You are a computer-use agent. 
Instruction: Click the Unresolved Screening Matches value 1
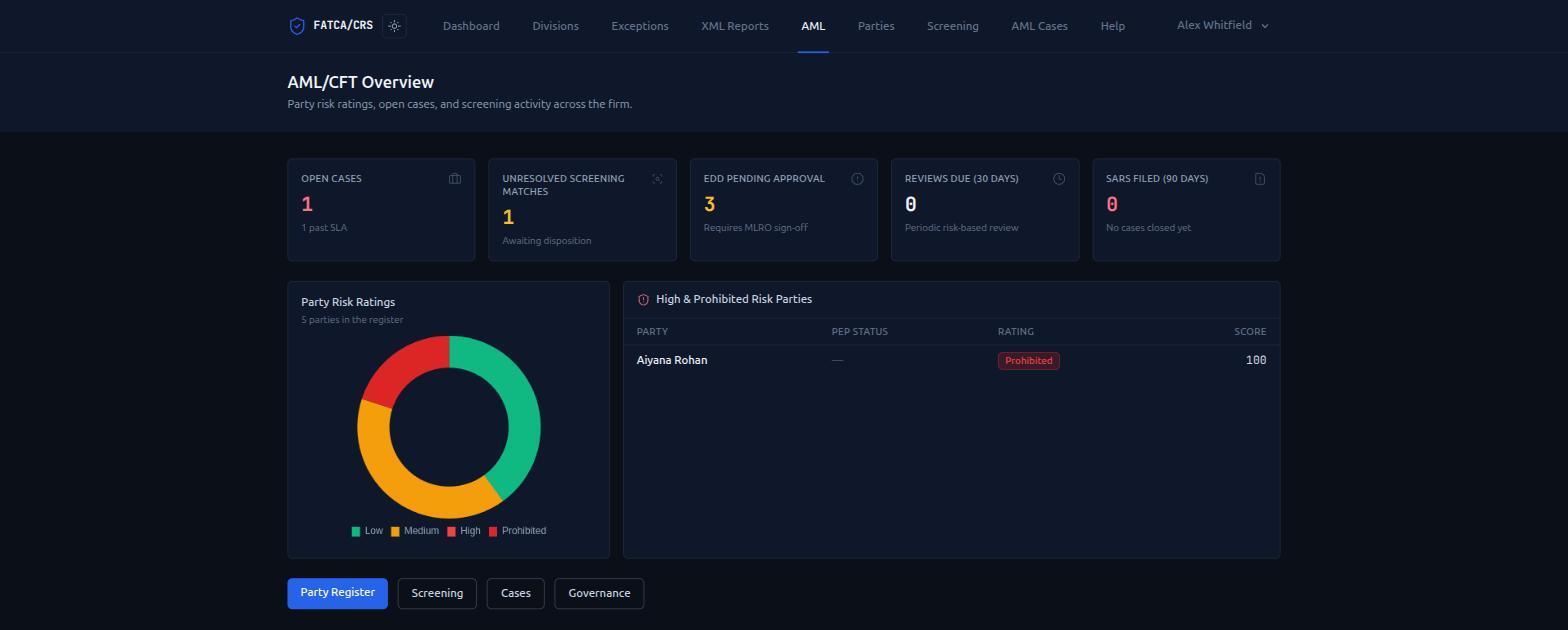click(x=508, y=218)
